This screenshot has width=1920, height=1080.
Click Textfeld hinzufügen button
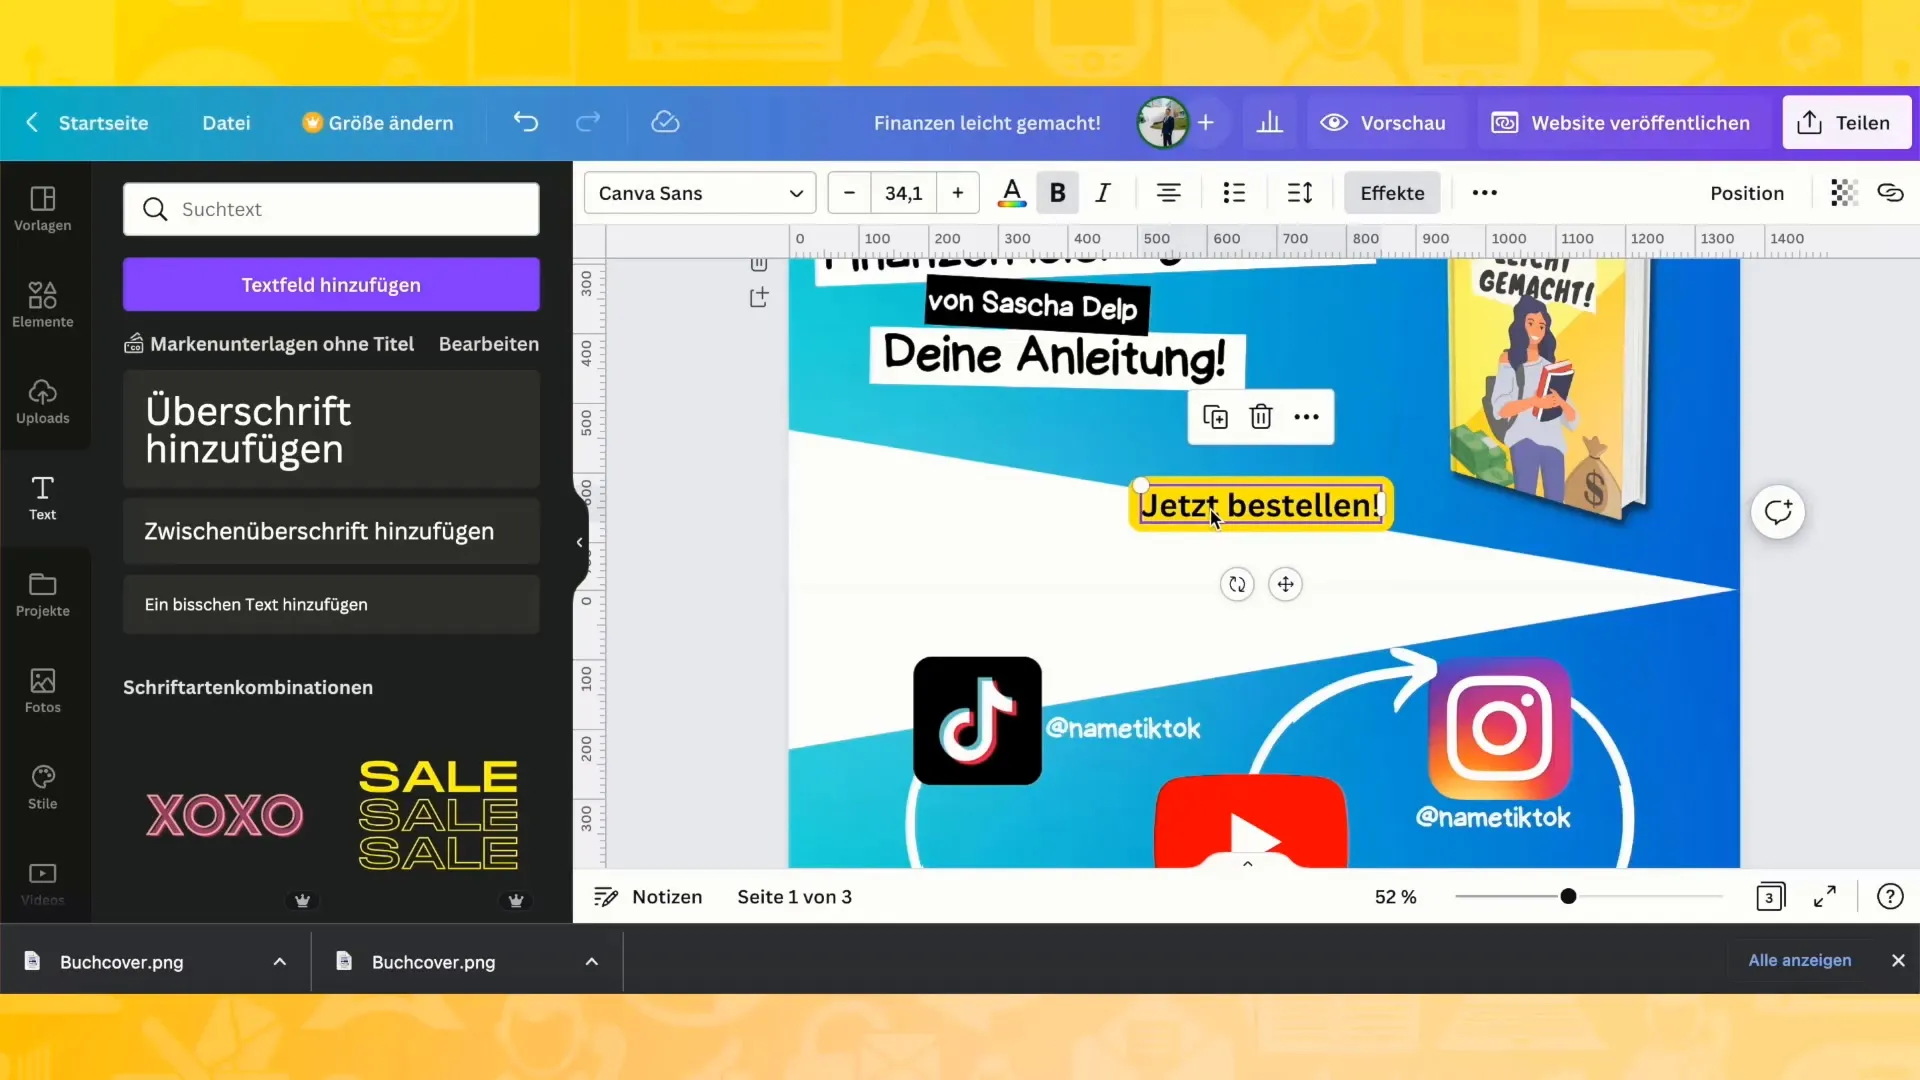(331, 285)
